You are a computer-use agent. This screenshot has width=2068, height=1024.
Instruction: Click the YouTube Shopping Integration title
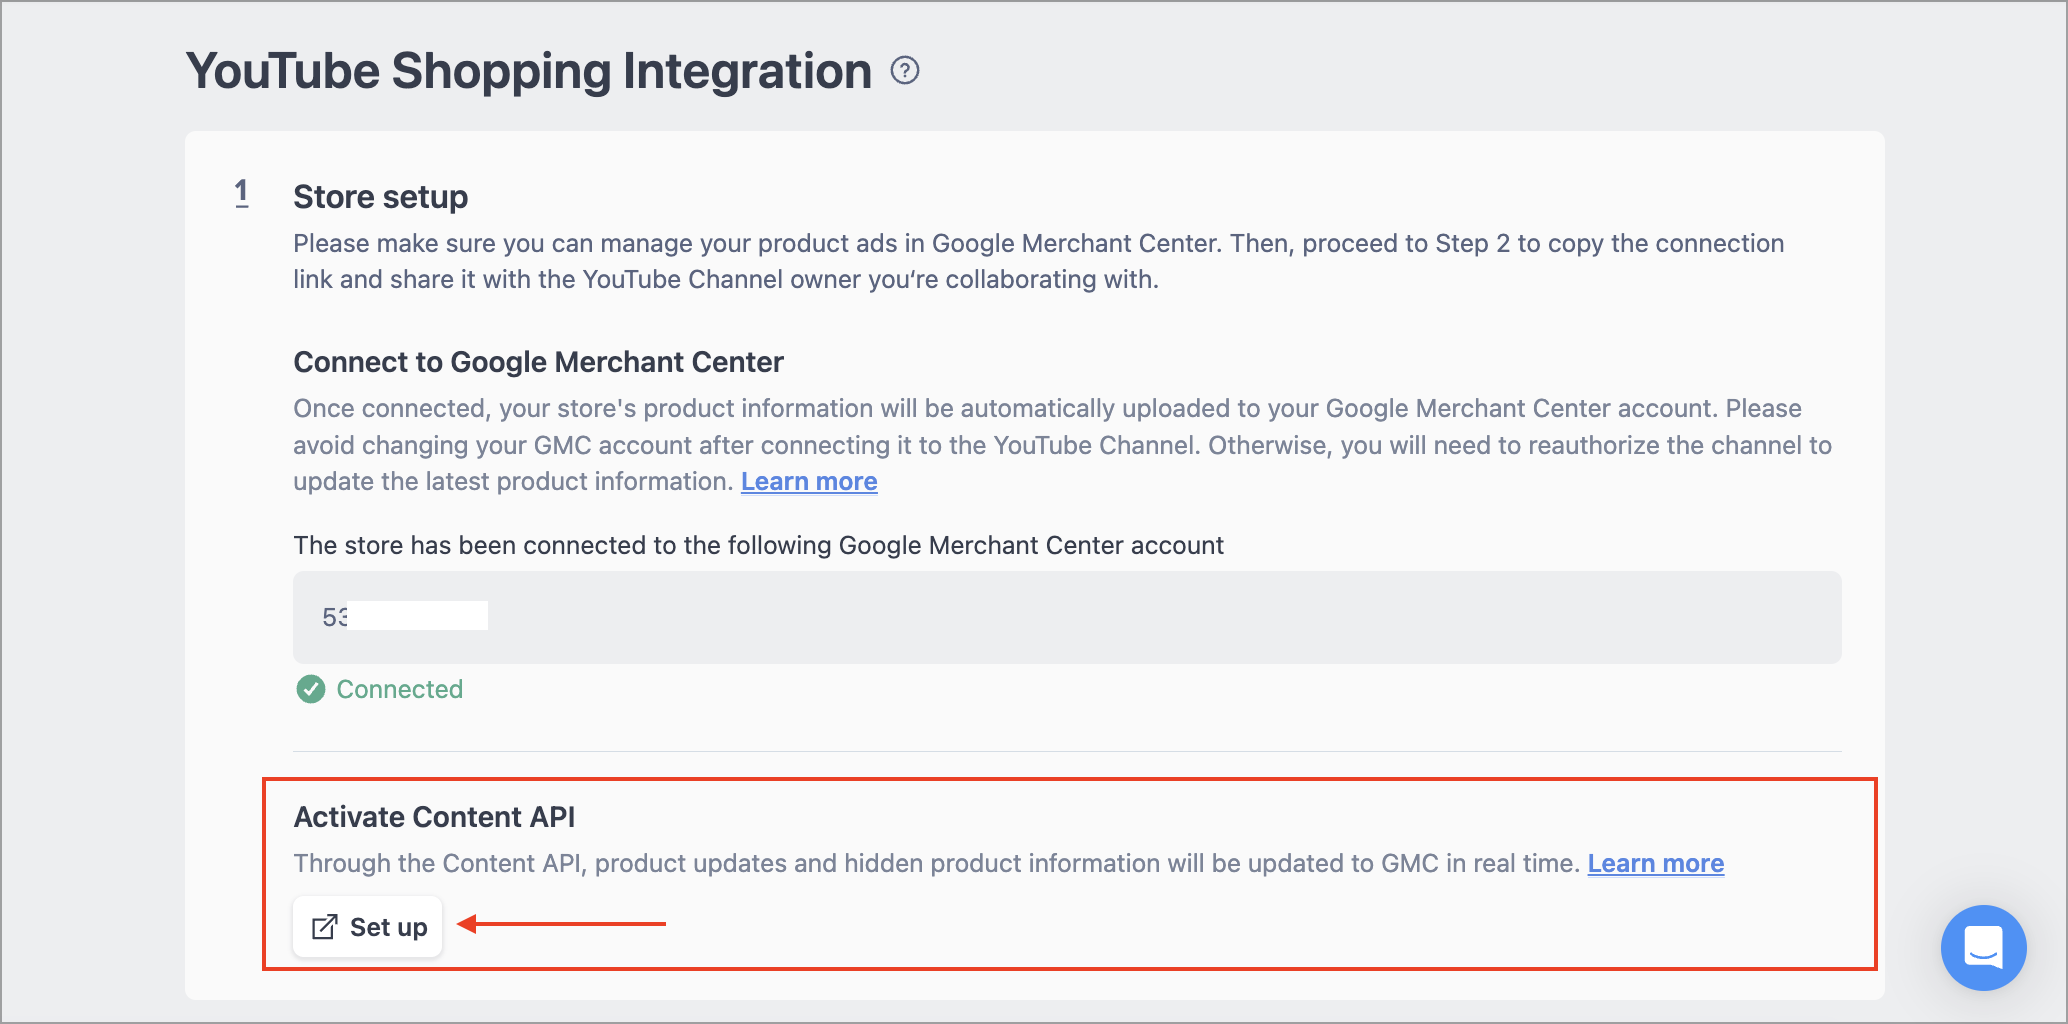[x=529, y=71]
